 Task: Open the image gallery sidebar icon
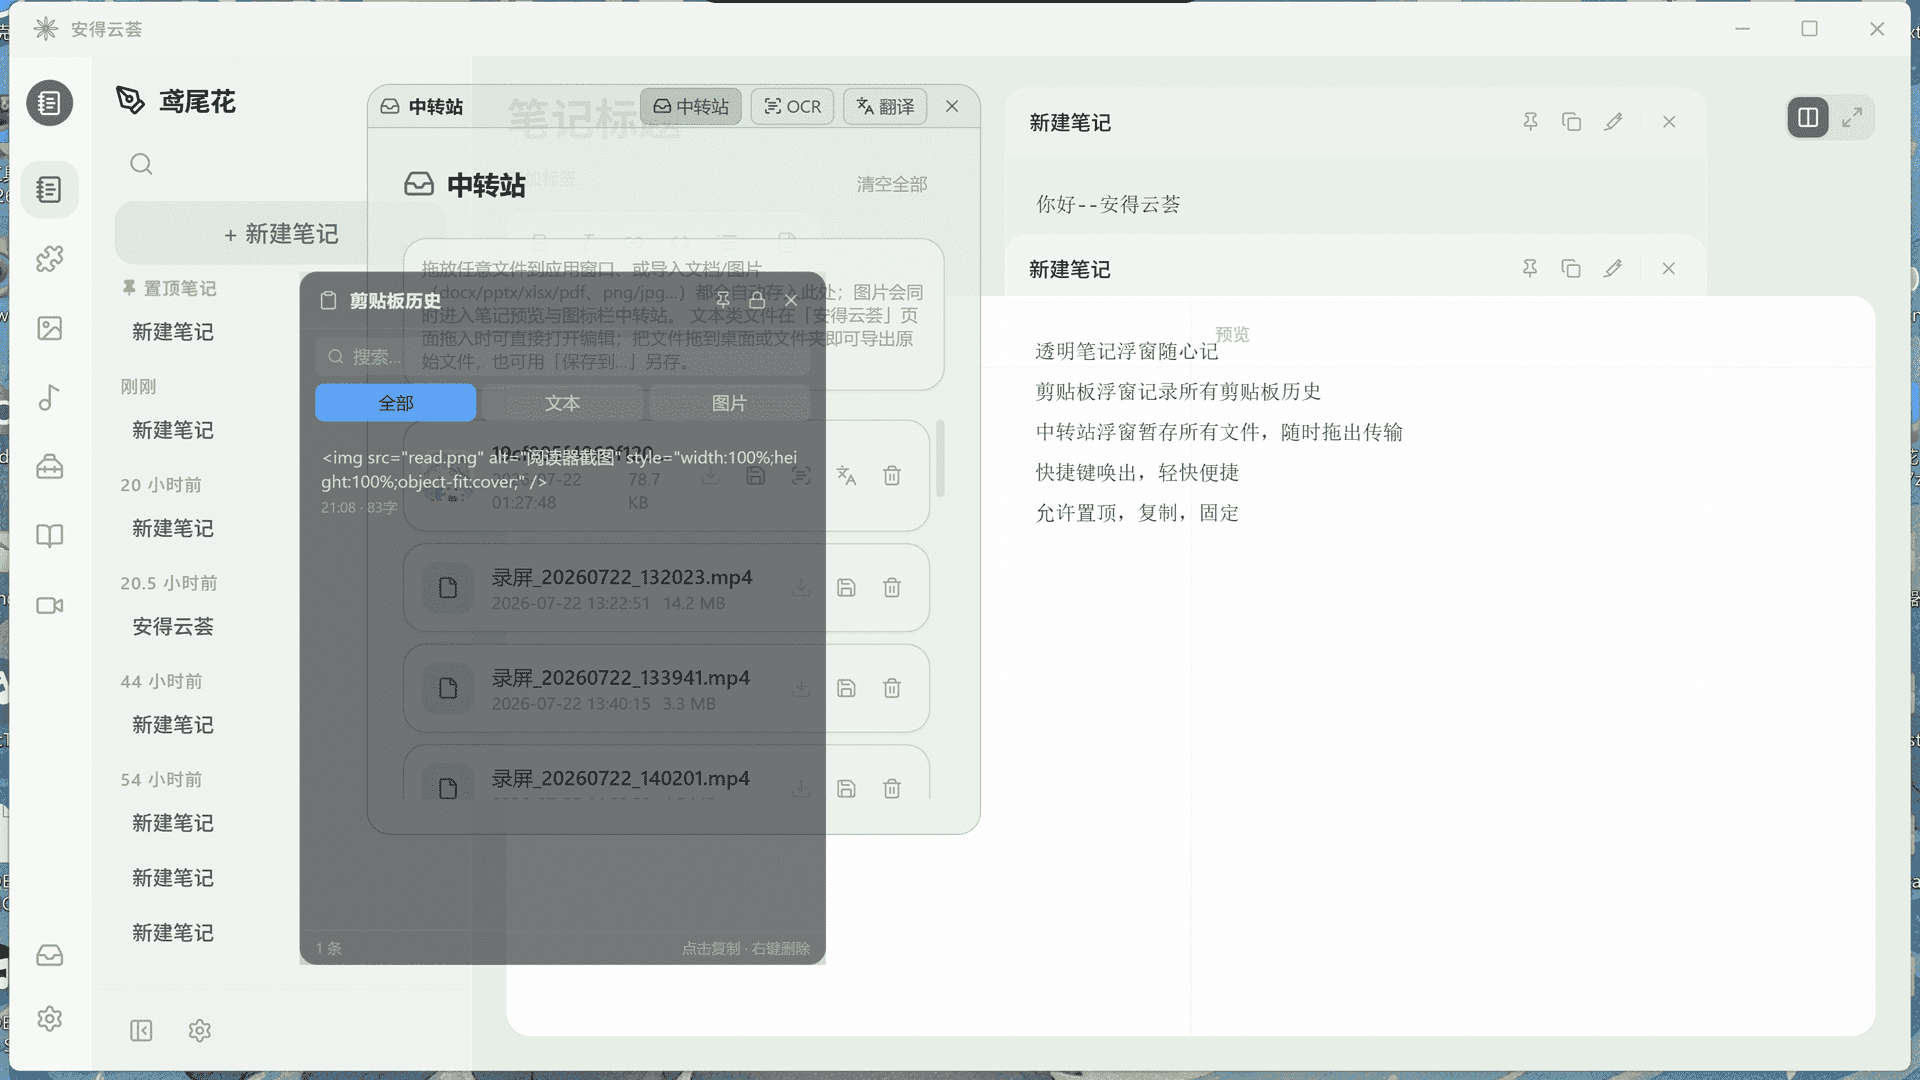(49, 328)
